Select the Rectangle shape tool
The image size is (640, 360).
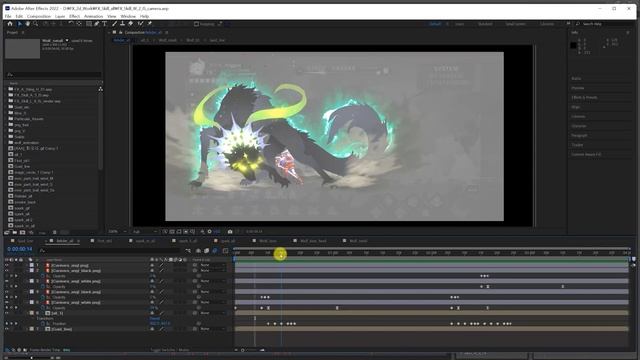click(89, 24)
